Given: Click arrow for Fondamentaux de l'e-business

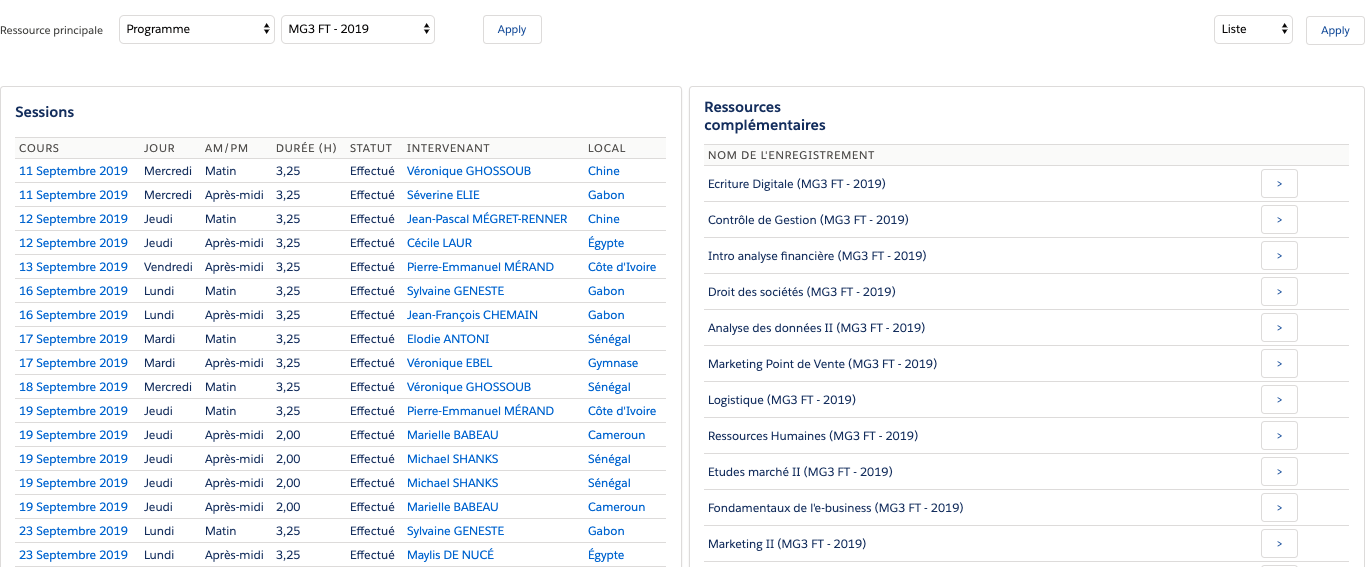Looking at the screenshot, I should (x=1279, y=508).
